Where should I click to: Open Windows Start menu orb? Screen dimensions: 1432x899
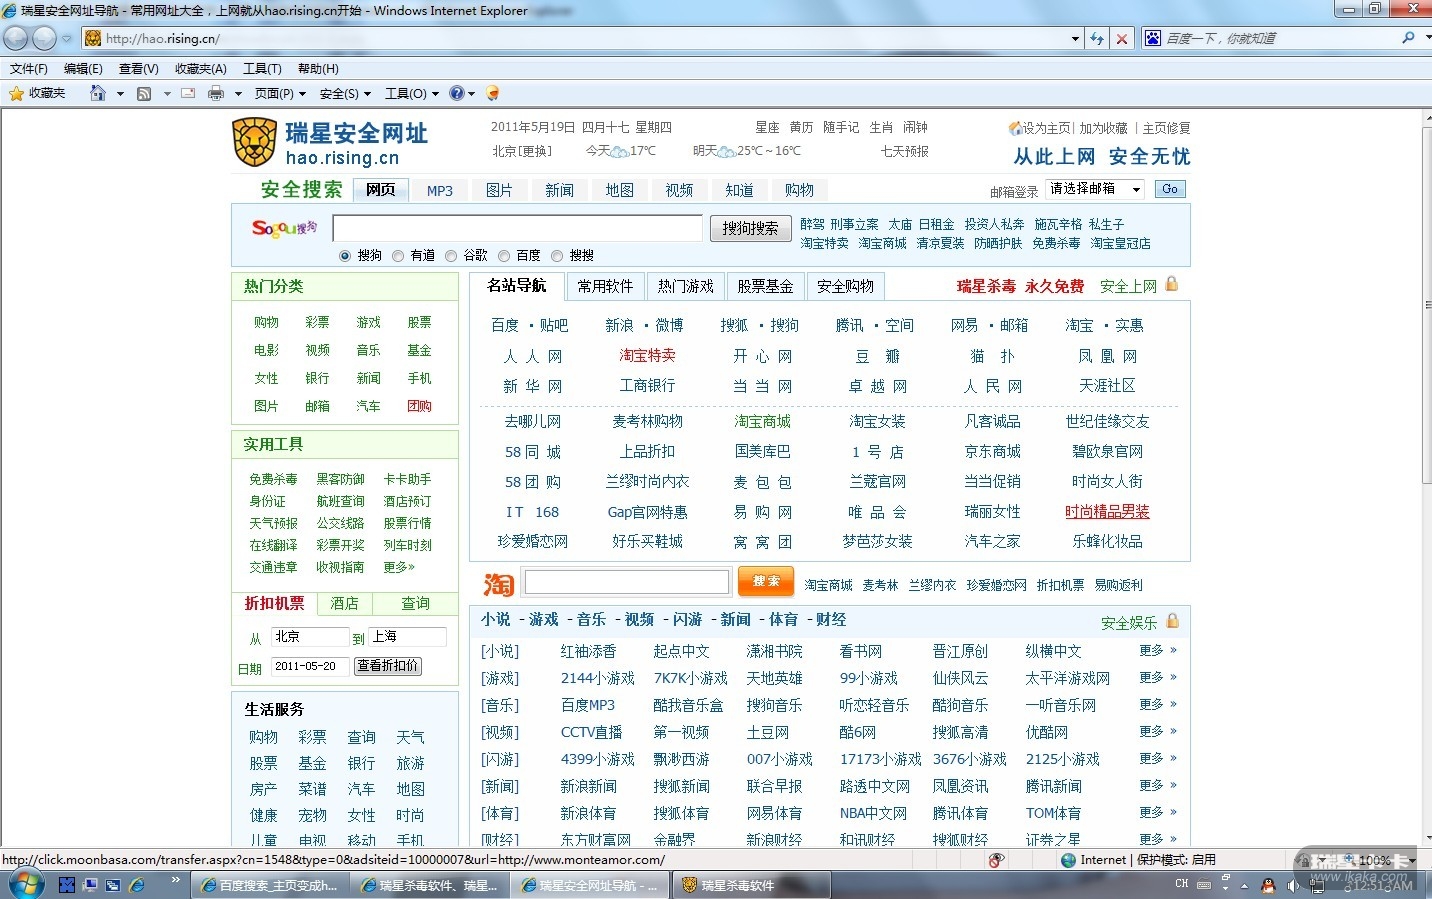pos(24,884)
